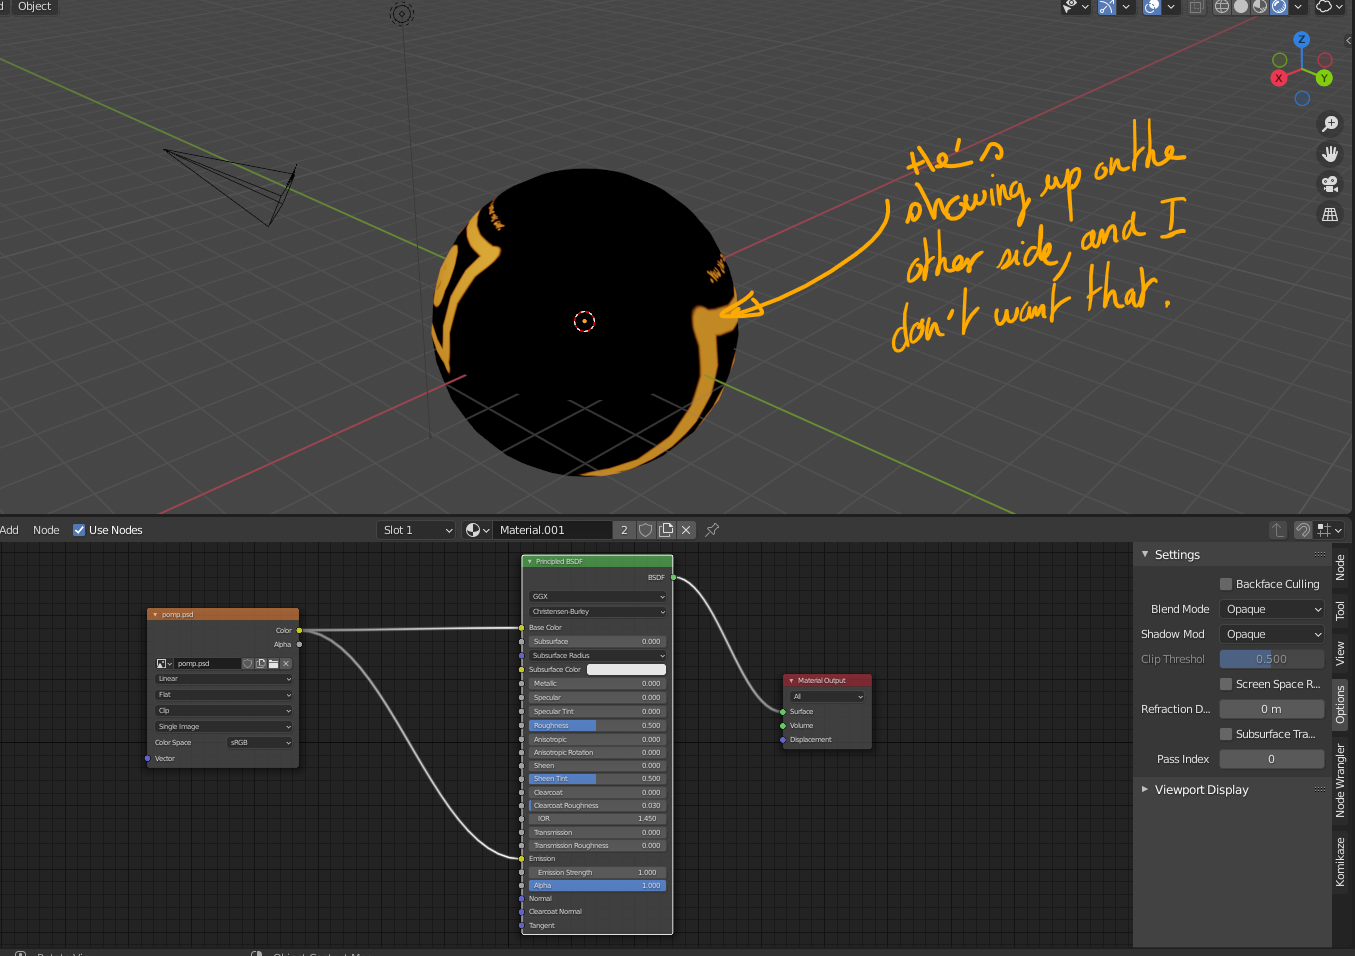Switch to Komikaze sidebar tab
The width and height of the screenshot is (1355, 956).
coord(1341,861)
